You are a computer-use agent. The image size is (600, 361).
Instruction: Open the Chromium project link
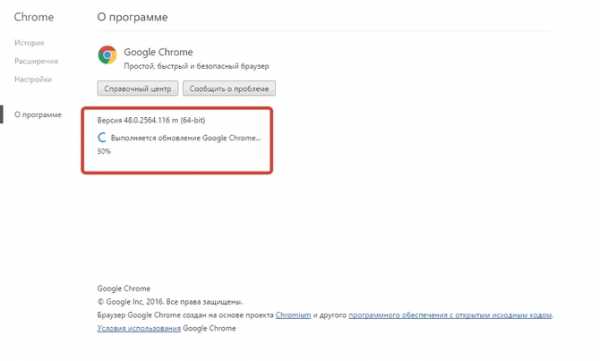pyautogui.click(x=293, y=315)
